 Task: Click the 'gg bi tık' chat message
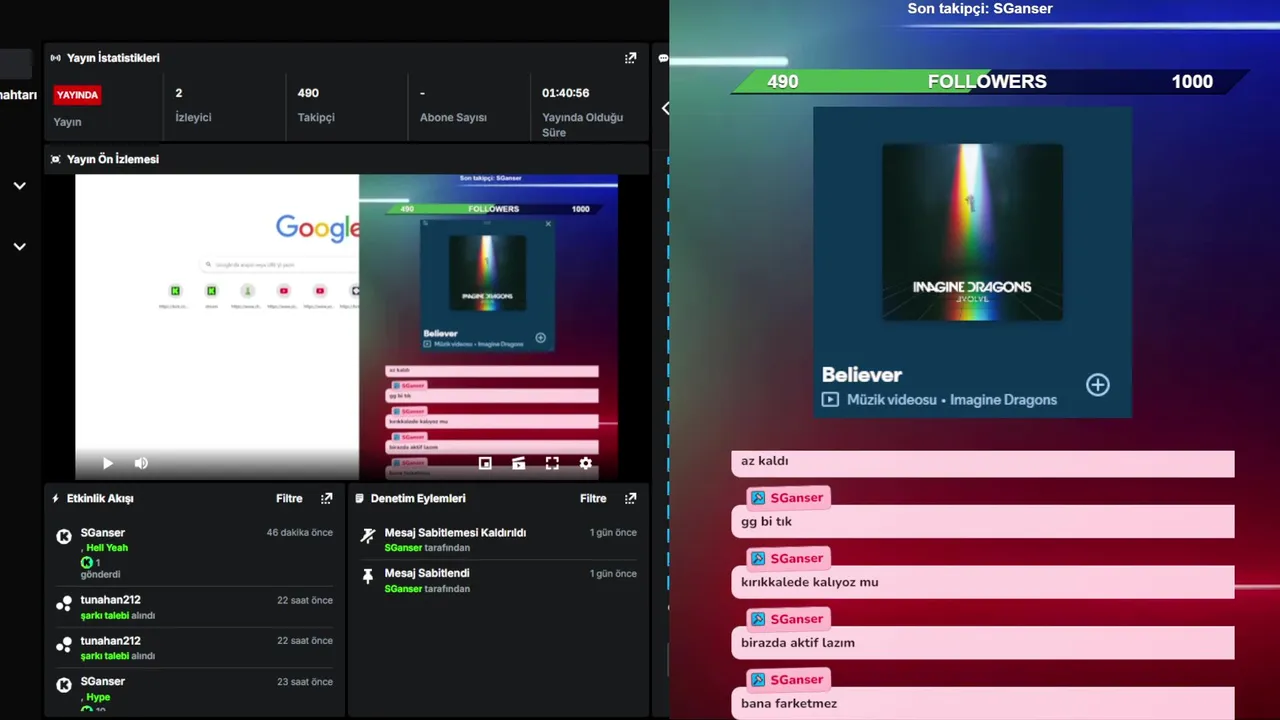pyautogui.click(x=983, y=522)
